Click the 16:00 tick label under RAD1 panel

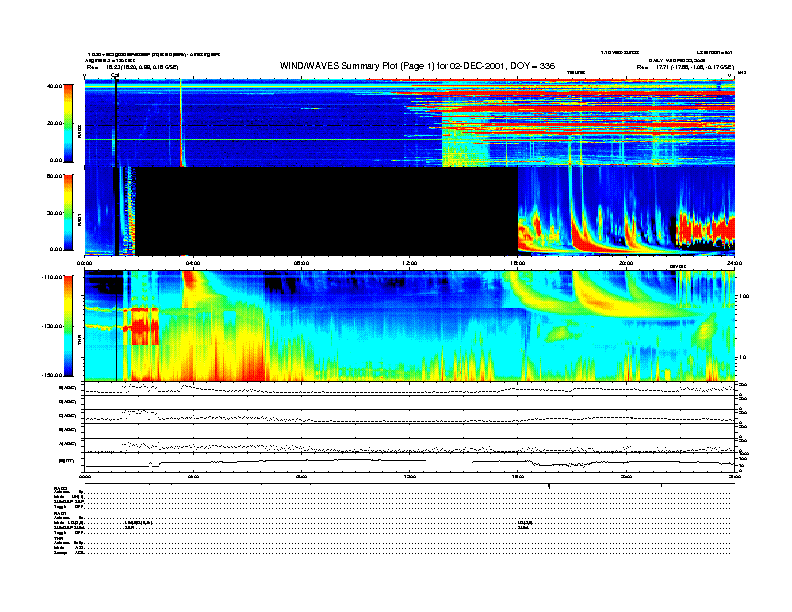(x=518, y=263)
